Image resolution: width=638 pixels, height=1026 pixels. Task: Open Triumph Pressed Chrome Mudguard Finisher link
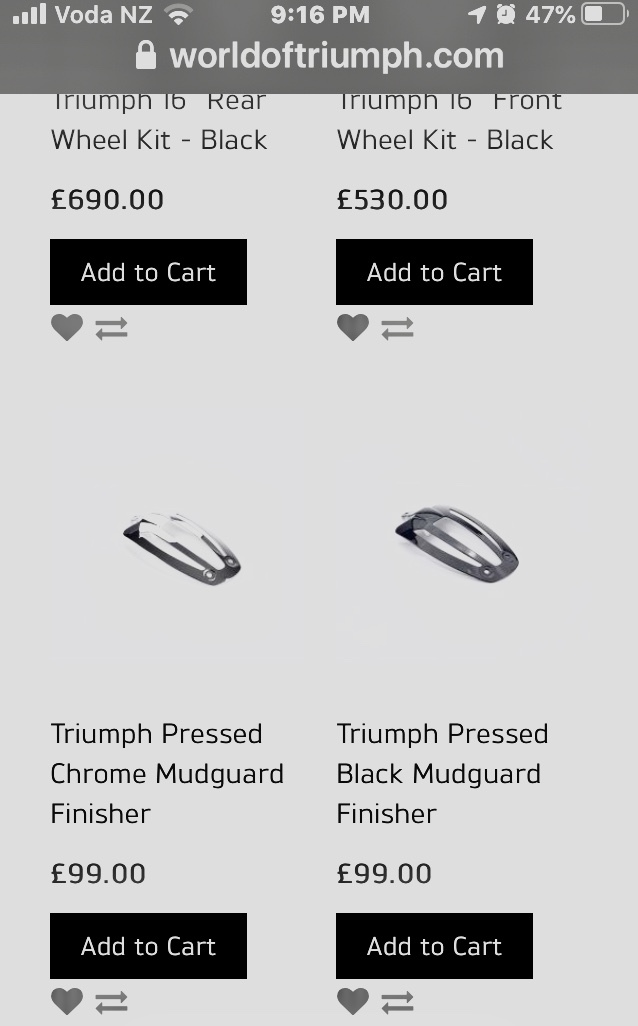point(166,774)
